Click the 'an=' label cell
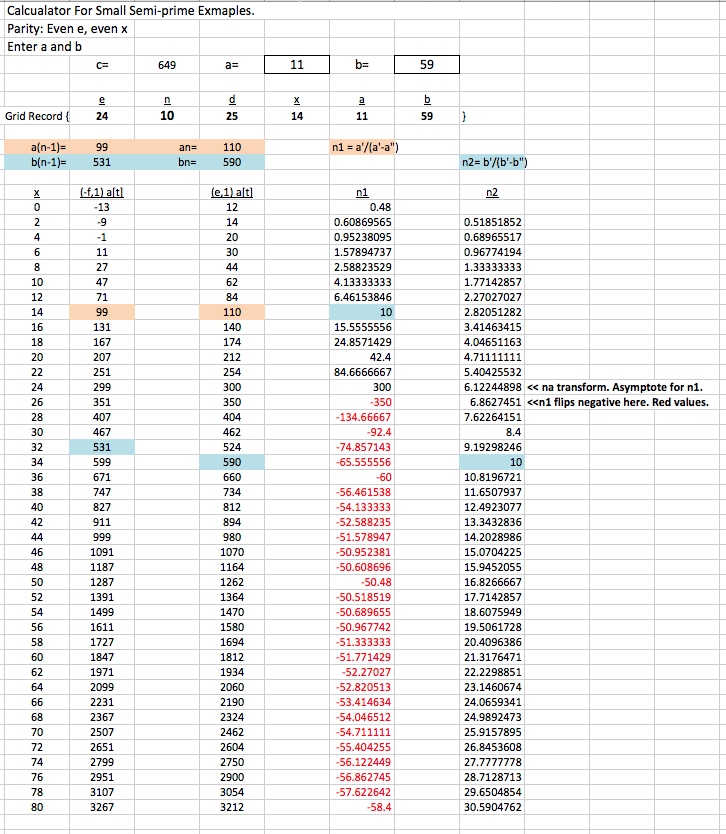The height and width of the screenshot is (834, 726). [188, 147]
